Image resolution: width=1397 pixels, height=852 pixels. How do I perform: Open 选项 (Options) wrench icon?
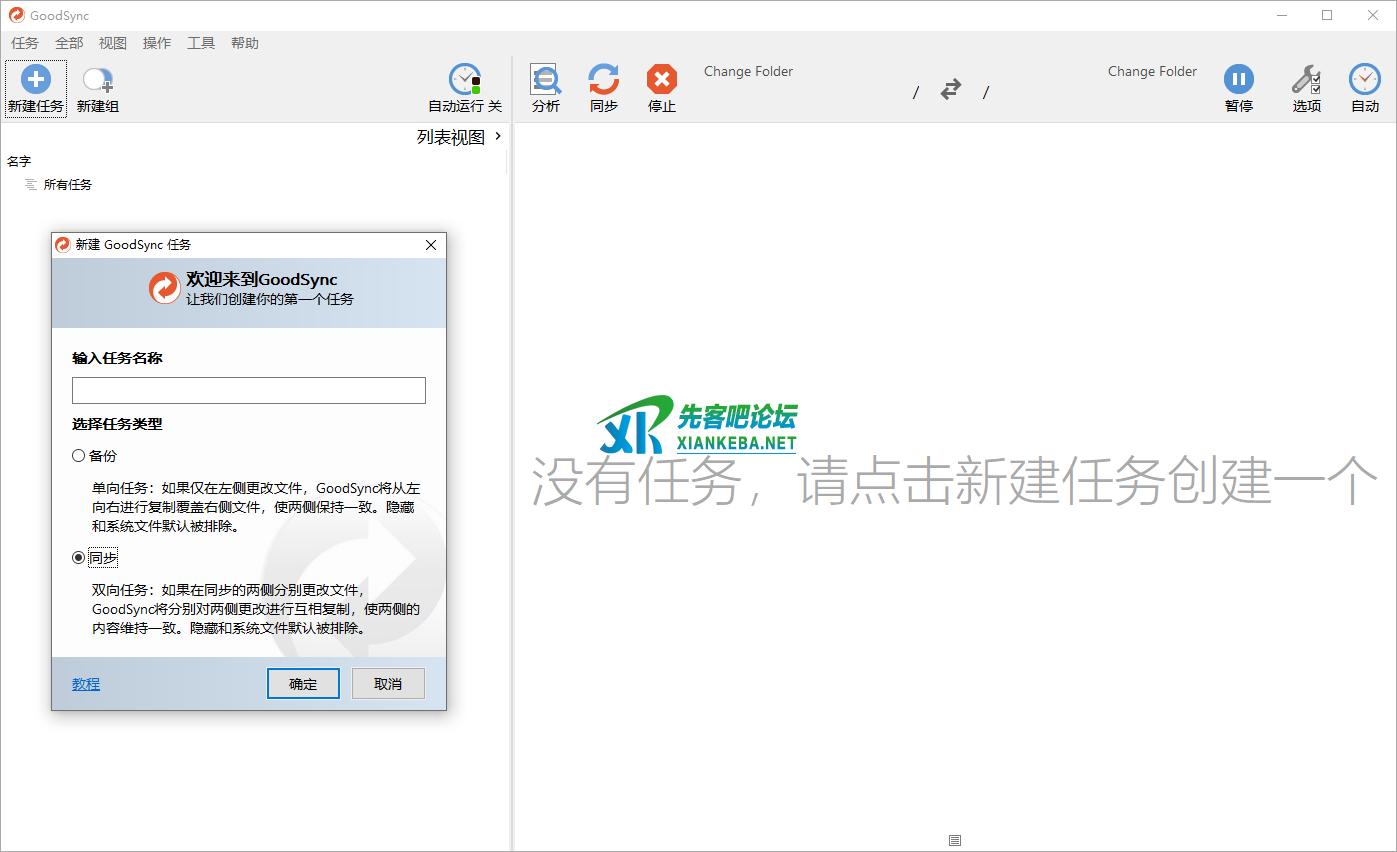(1305, 80)
